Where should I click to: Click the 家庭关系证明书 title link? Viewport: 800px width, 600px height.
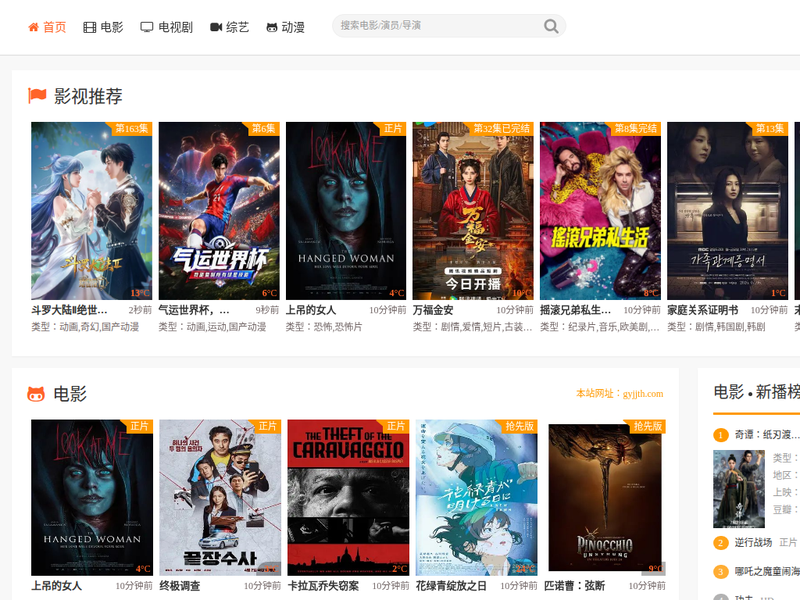click(x=703, y=310)
